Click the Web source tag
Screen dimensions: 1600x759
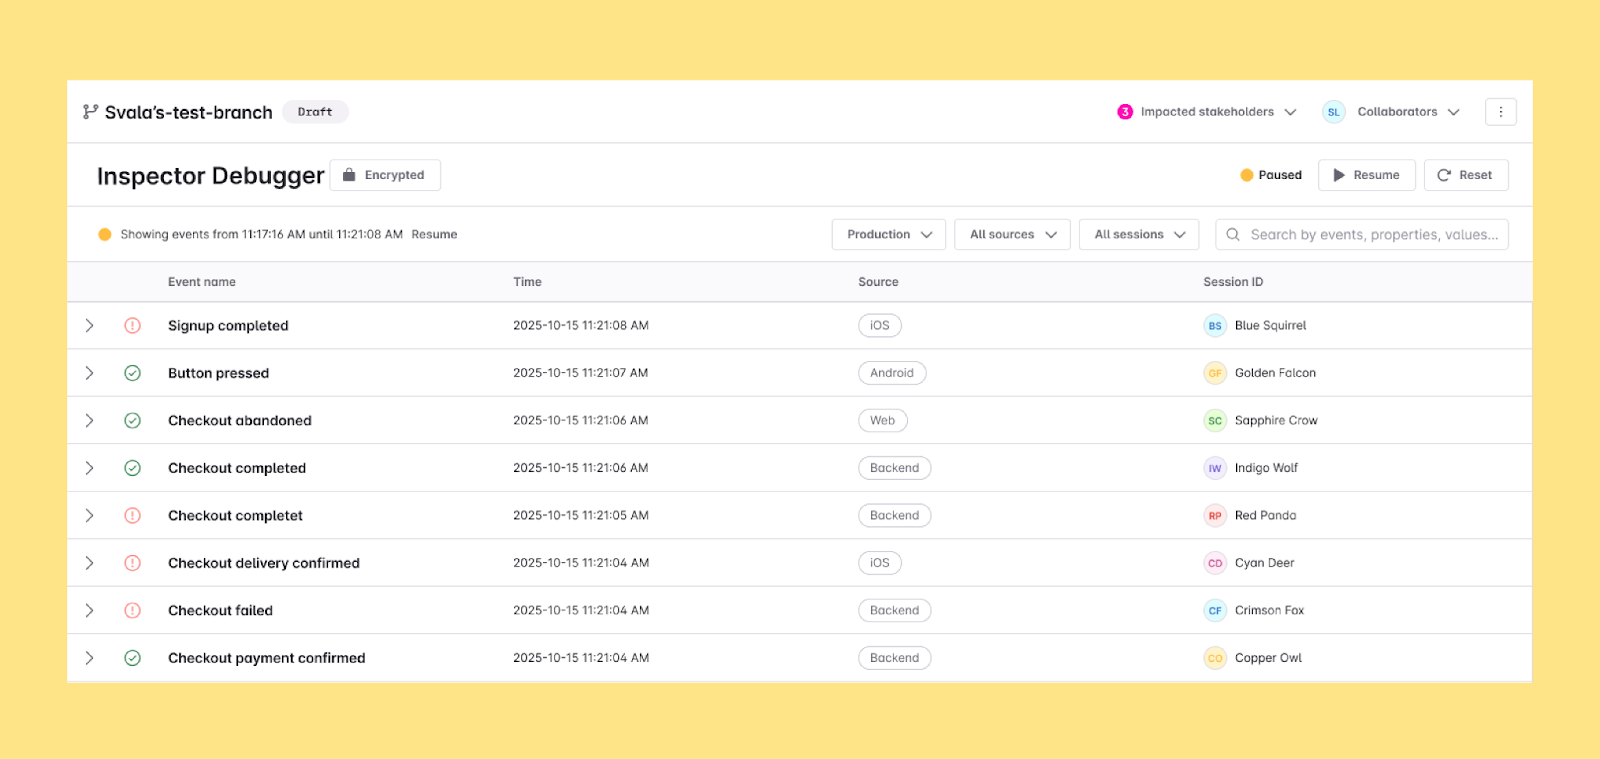(x=883, y=421)
